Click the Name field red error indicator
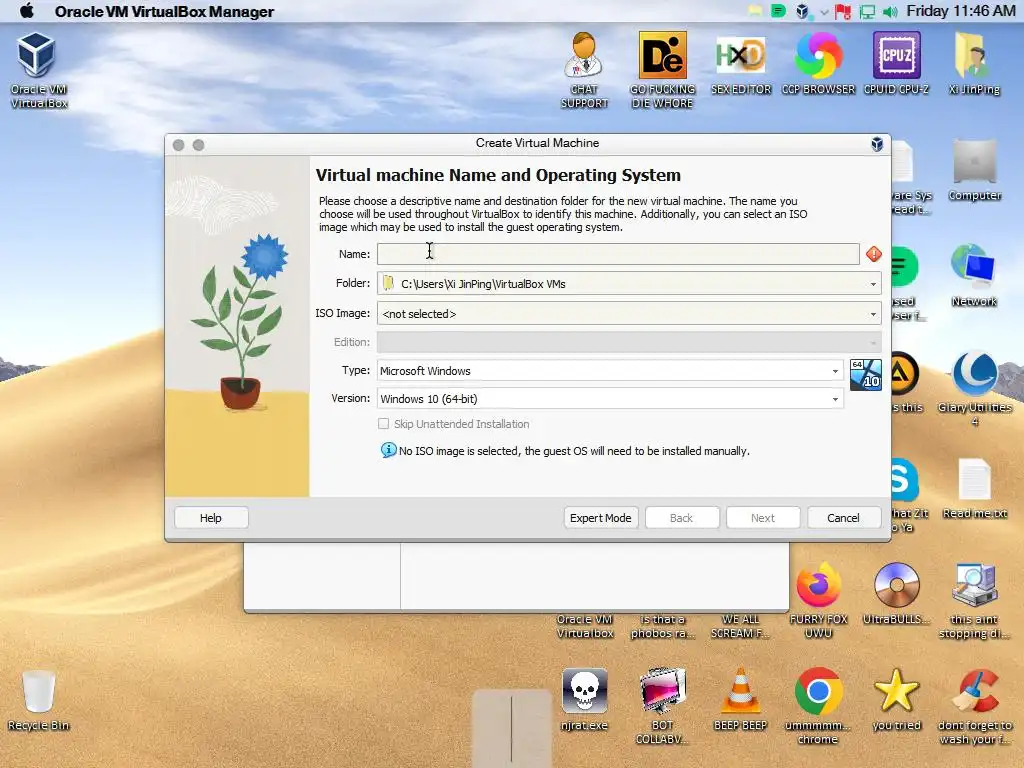This screenshot has width=1024, height=768. click(874, 254)
